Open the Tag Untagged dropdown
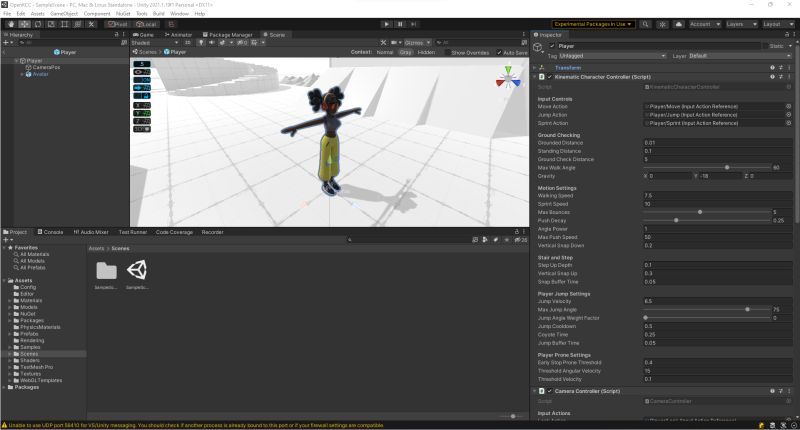The height and width of the screenshot is (430, 800). pos(612,56)
